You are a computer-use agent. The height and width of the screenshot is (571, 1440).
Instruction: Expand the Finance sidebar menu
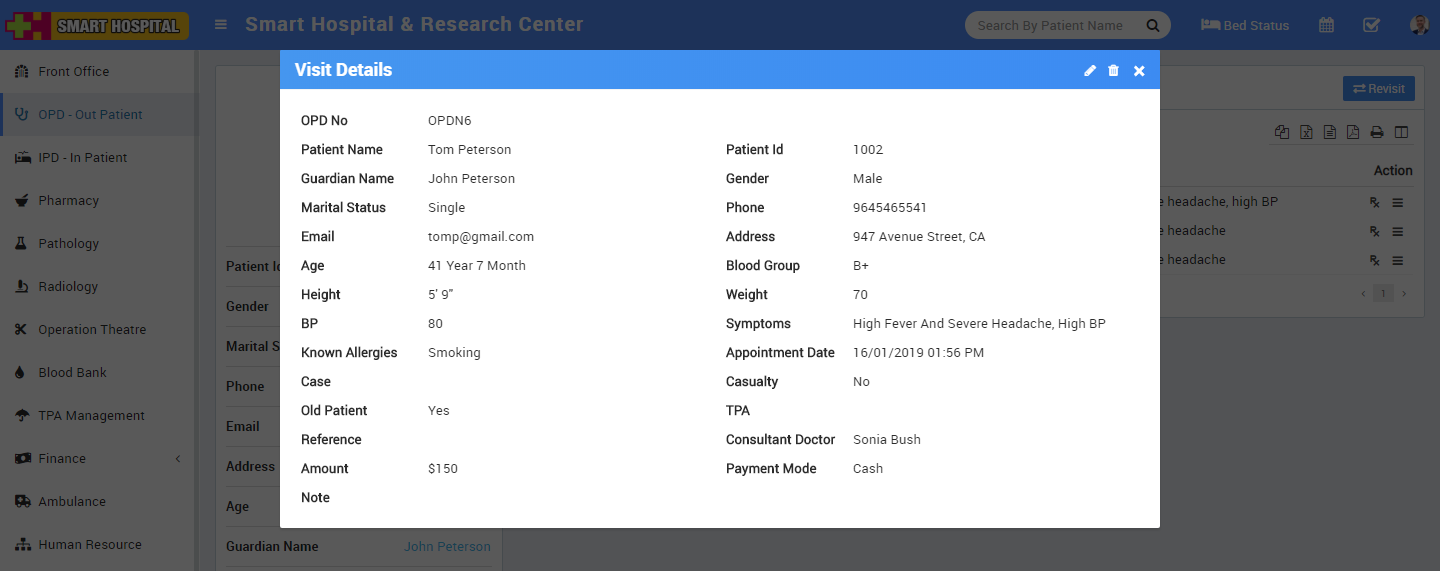coord(97,459)
